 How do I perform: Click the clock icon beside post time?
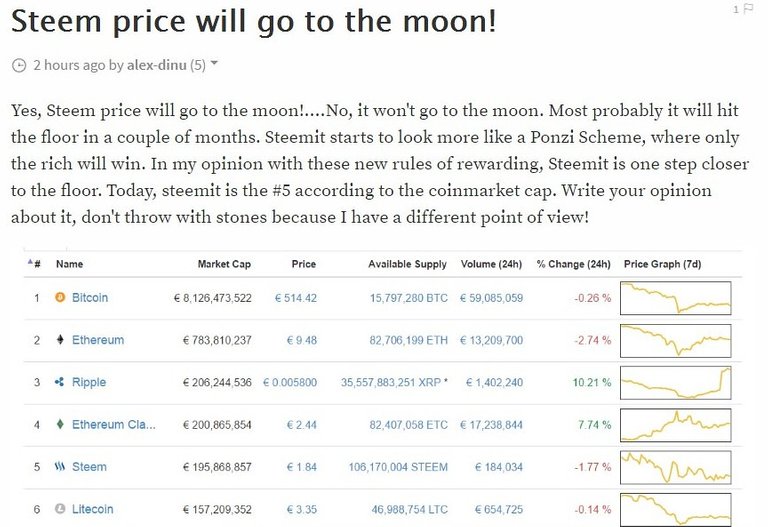tap(19, 65)
